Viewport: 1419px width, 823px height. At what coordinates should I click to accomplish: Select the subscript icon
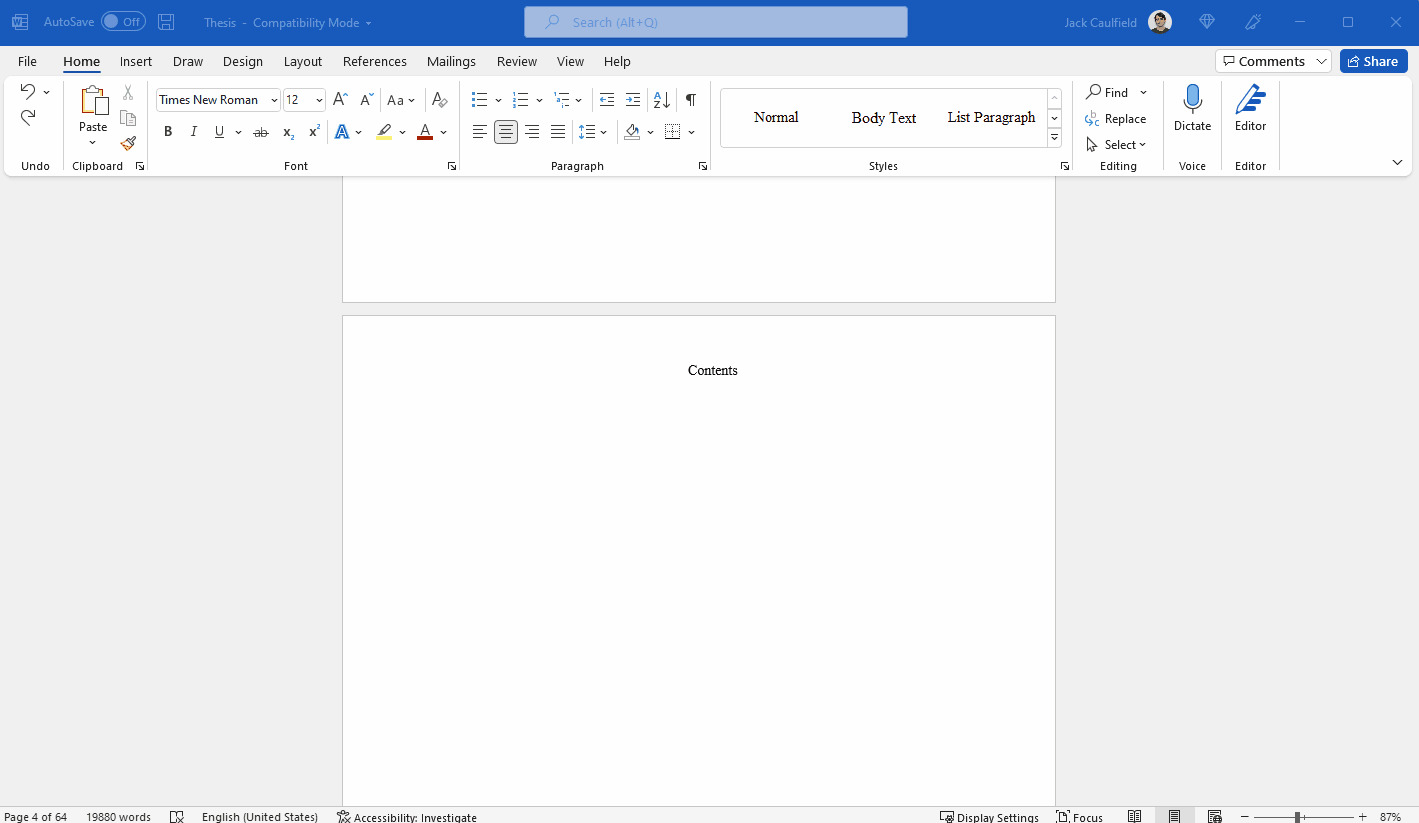287,131
